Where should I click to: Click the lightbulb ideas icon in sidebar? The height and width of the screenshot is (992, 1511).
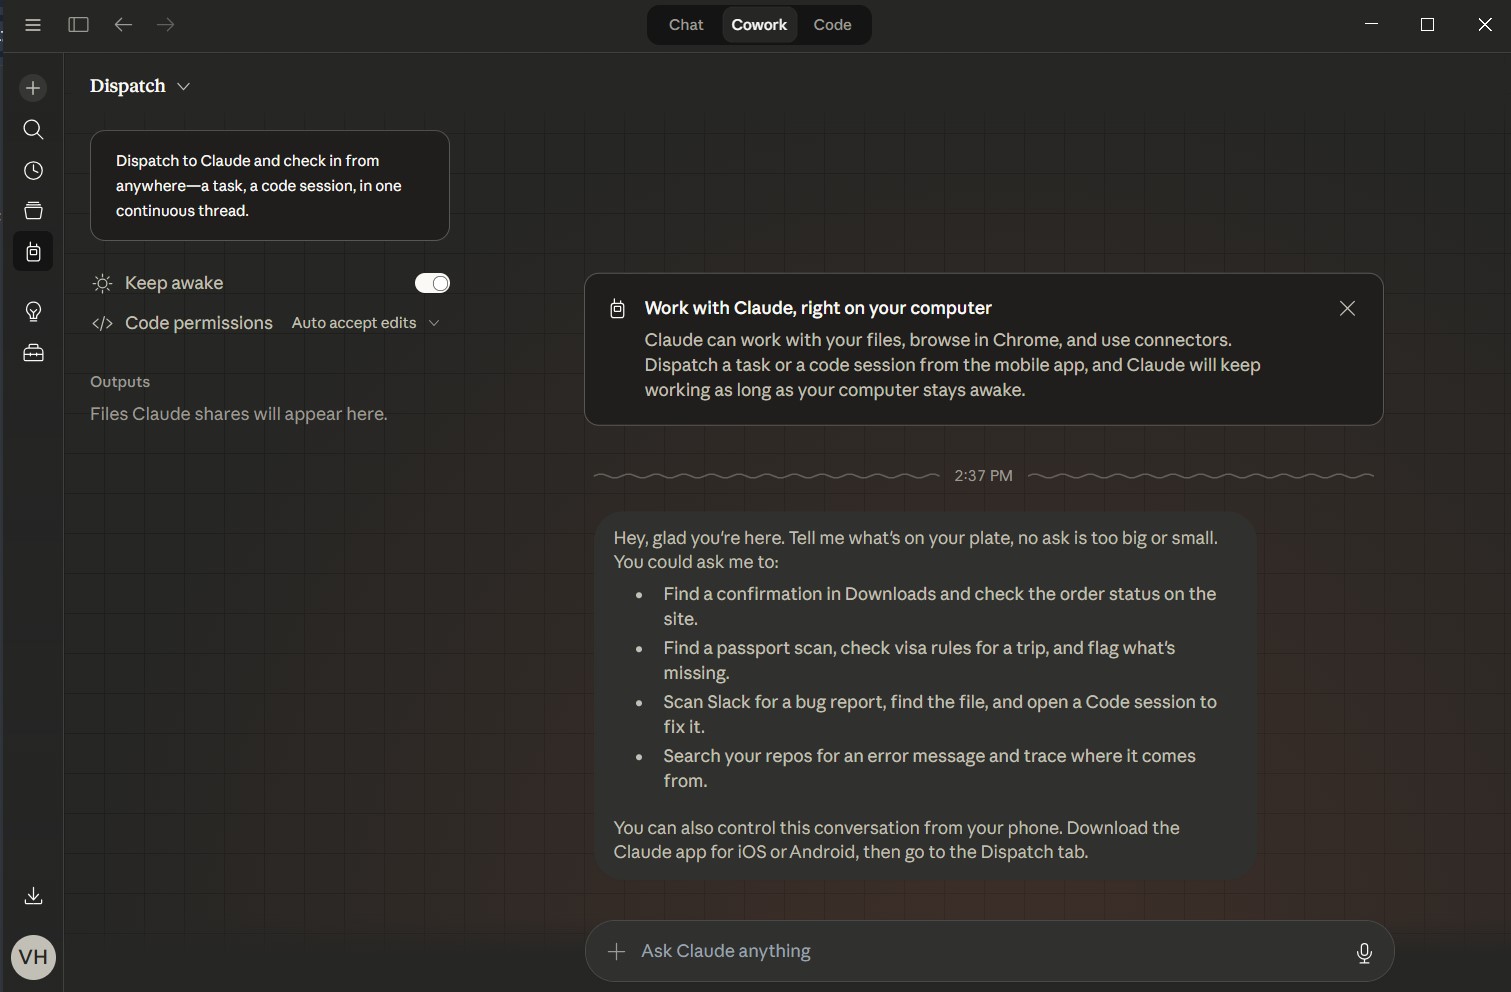tap(33, 312)
